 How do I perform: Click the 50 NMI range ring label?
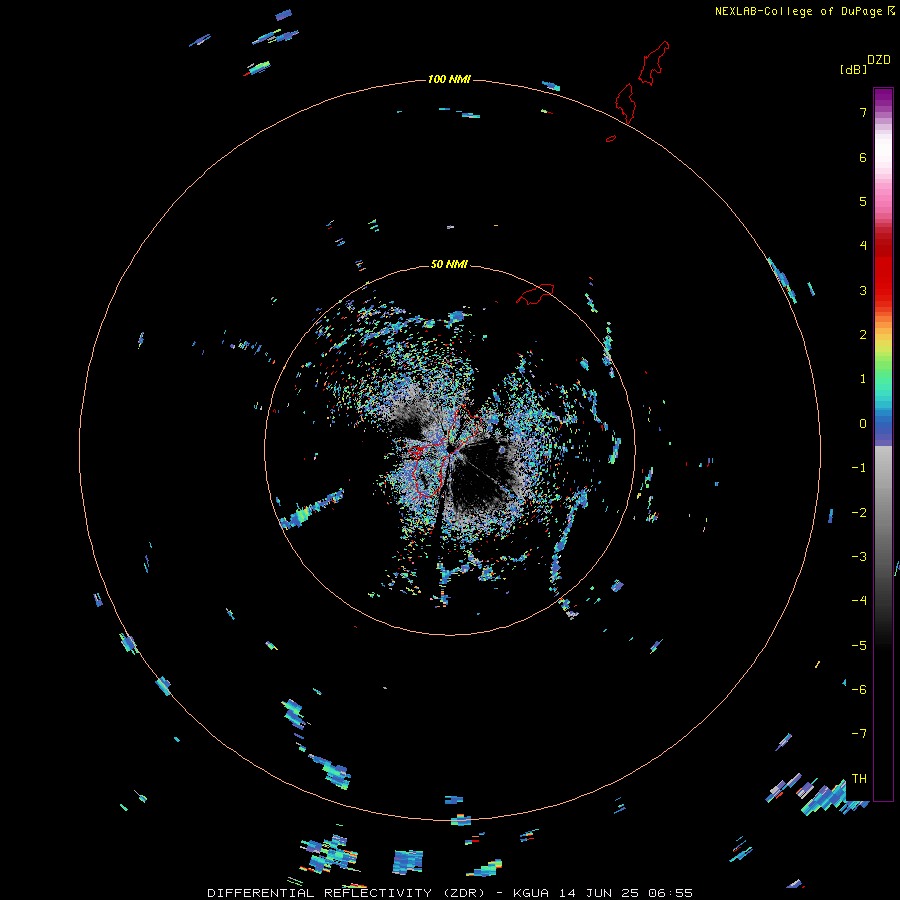pyautogui.click(x=449, y=264)
